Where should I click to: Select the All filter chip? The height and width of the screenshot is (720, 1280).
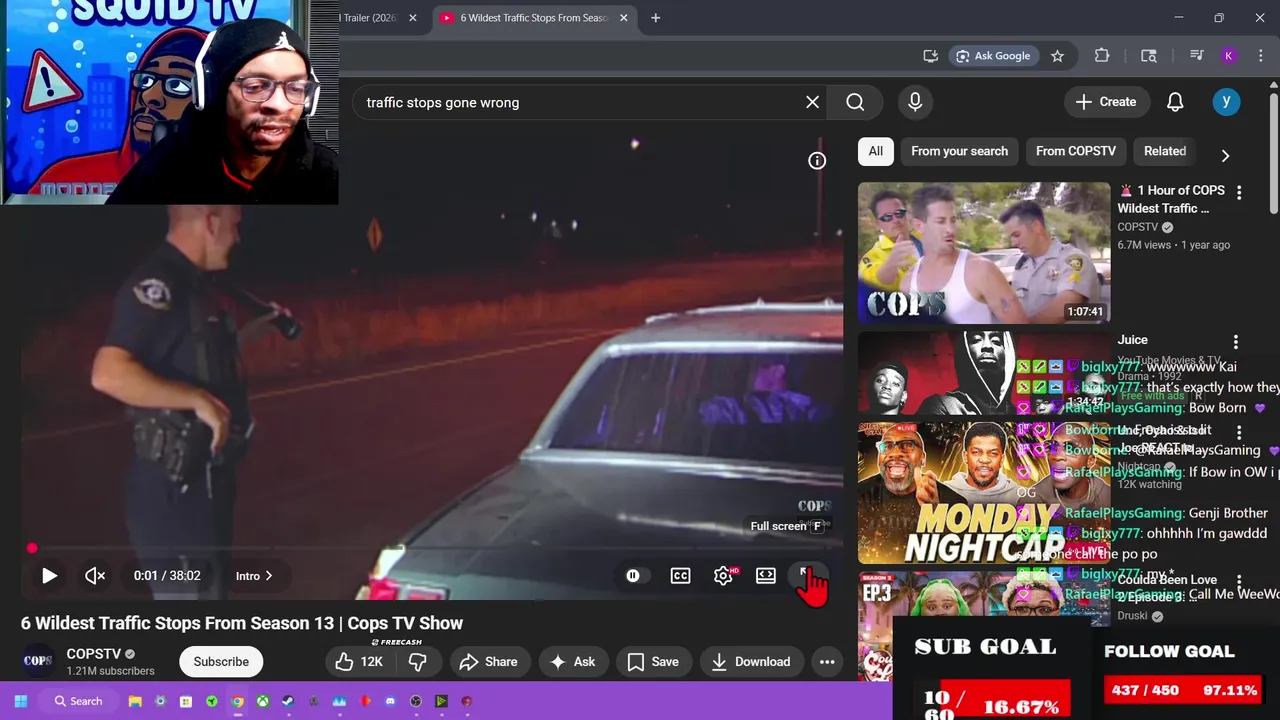(875, 151)
